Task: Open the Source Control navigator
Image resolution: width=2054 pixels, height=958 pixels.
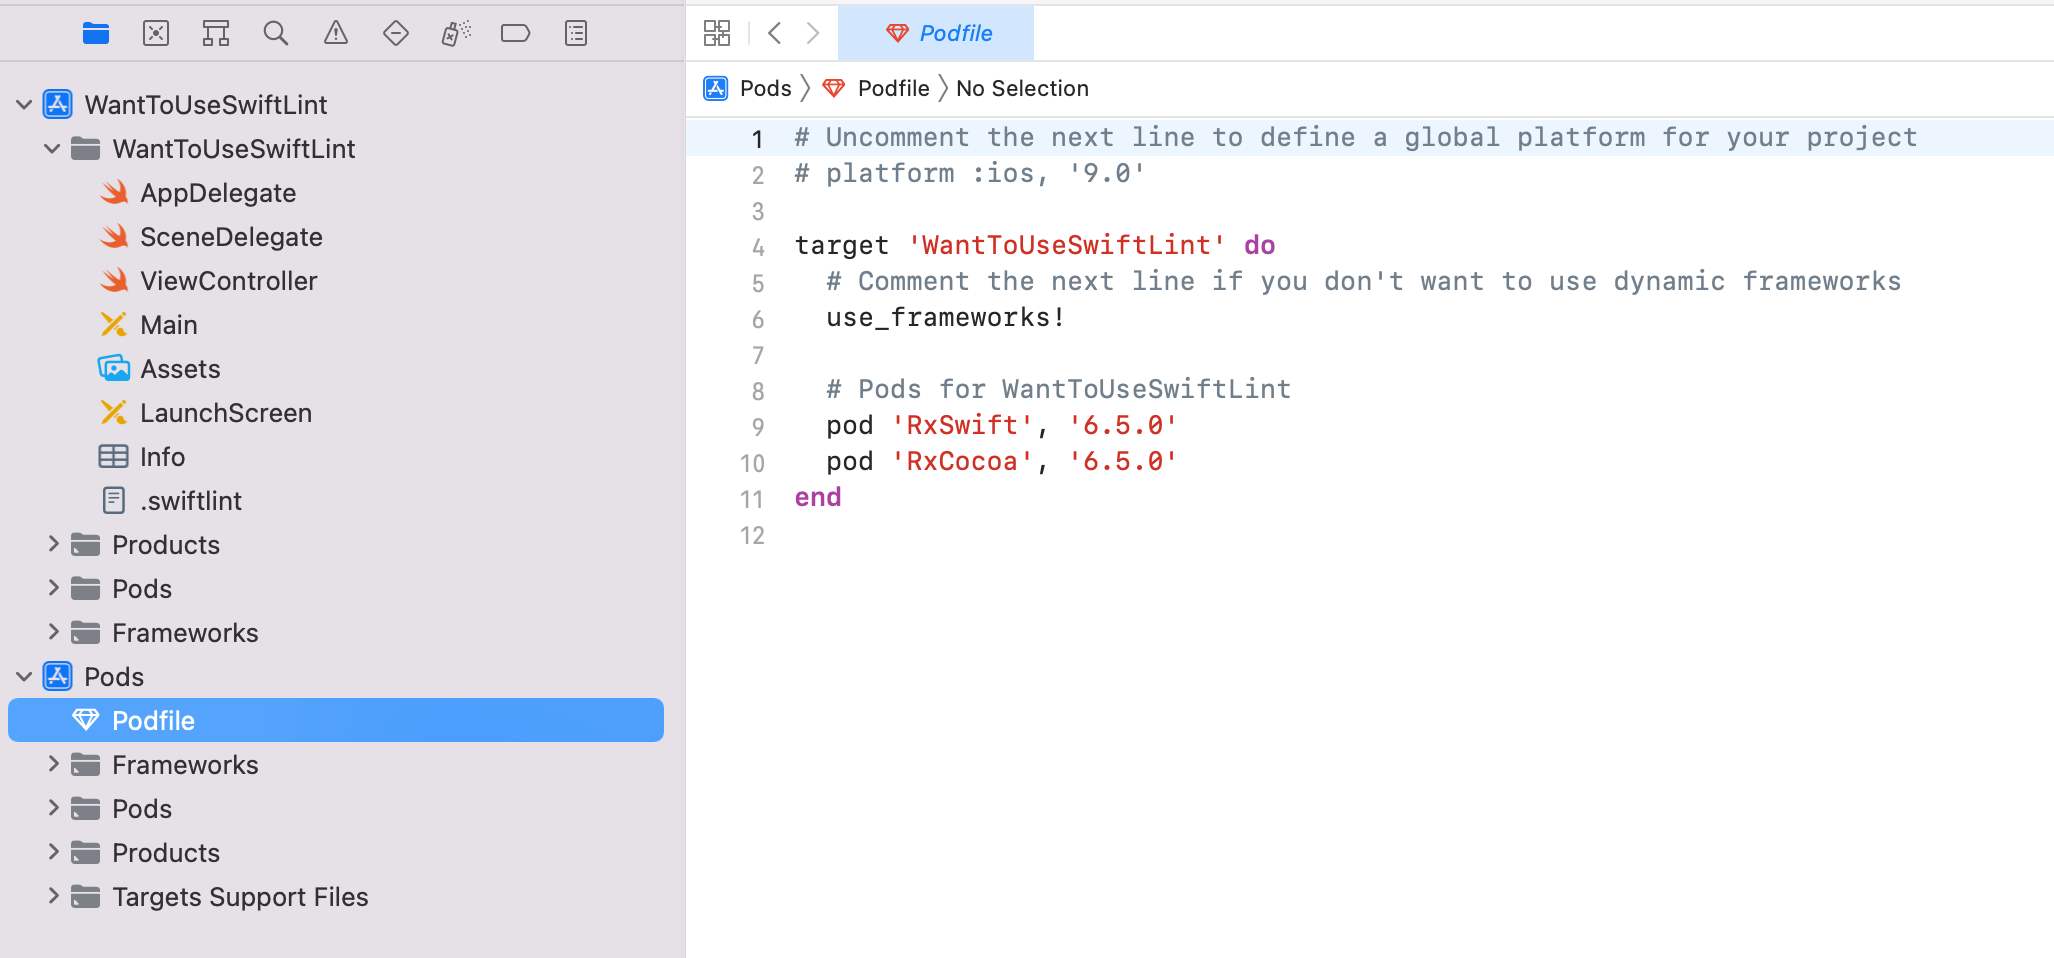Action: pyautogui.click(x=156, y=33)
